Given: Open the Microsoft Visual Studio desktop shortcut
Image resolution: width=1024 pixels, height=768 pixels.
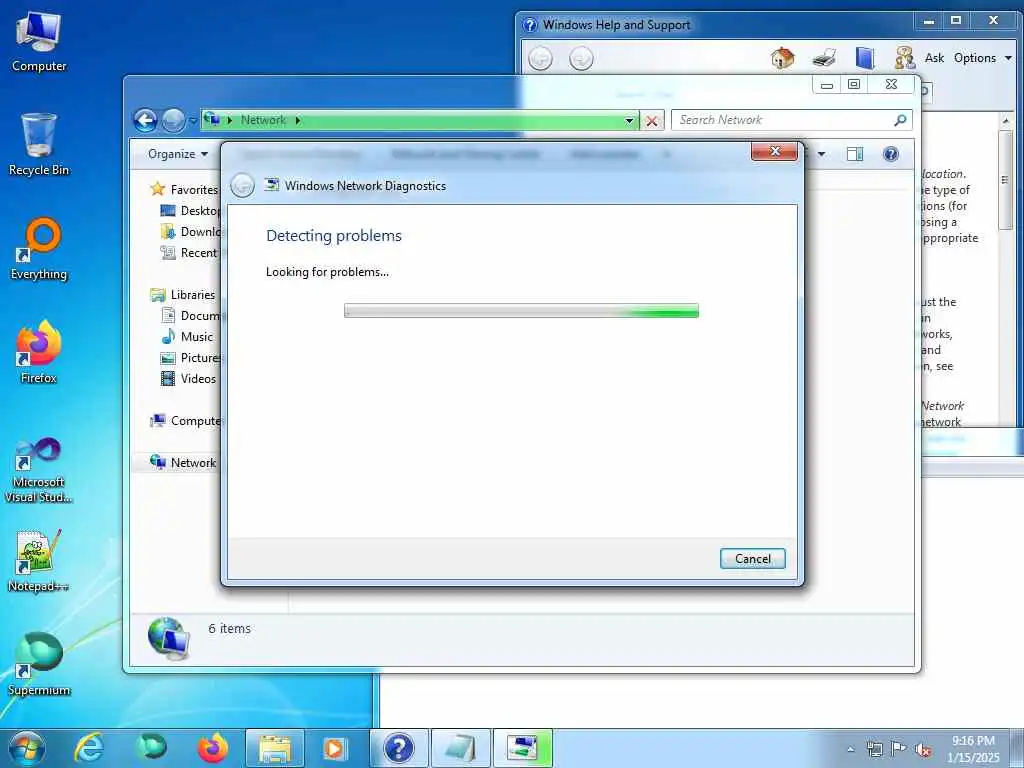Looking at the screenshot, I should [39, 470].
